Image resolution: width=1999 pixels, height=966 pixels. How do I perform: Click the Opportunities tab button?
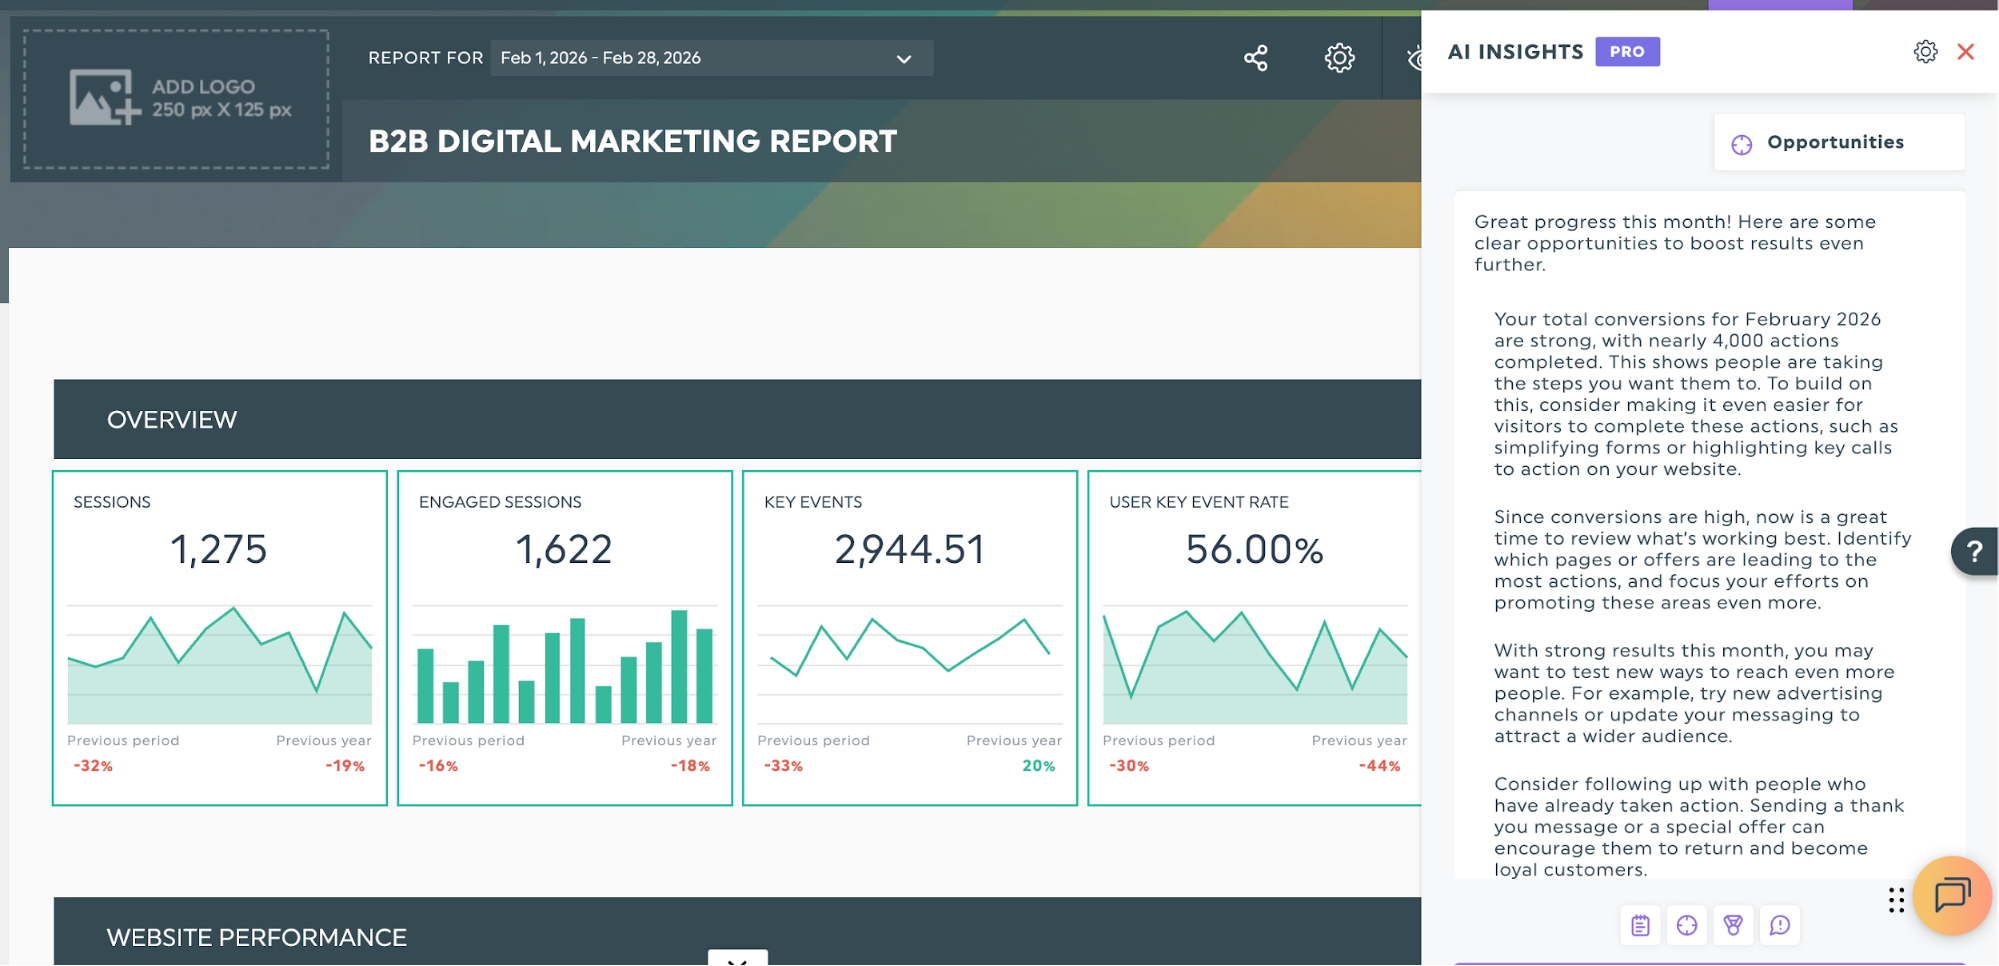pyautogui.click(x=1838, y=142)
